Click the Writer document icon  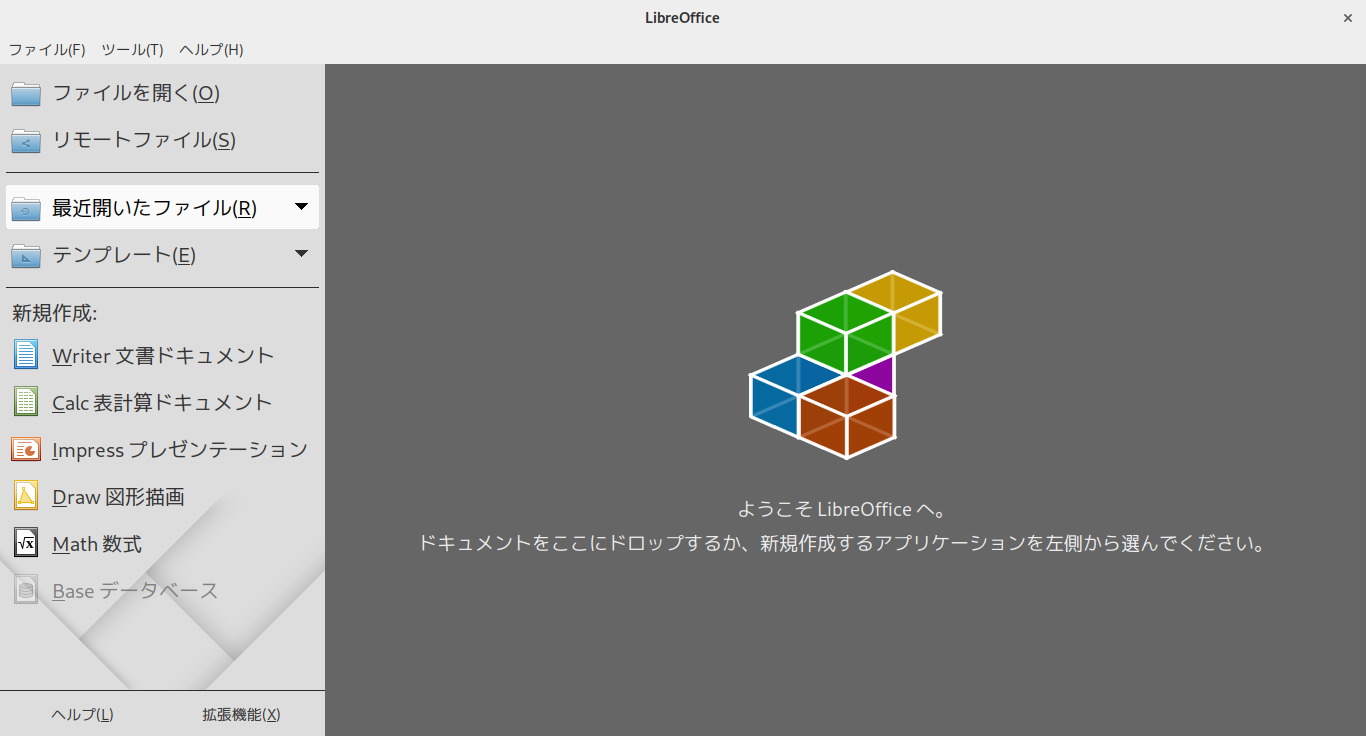pos(26,355)
